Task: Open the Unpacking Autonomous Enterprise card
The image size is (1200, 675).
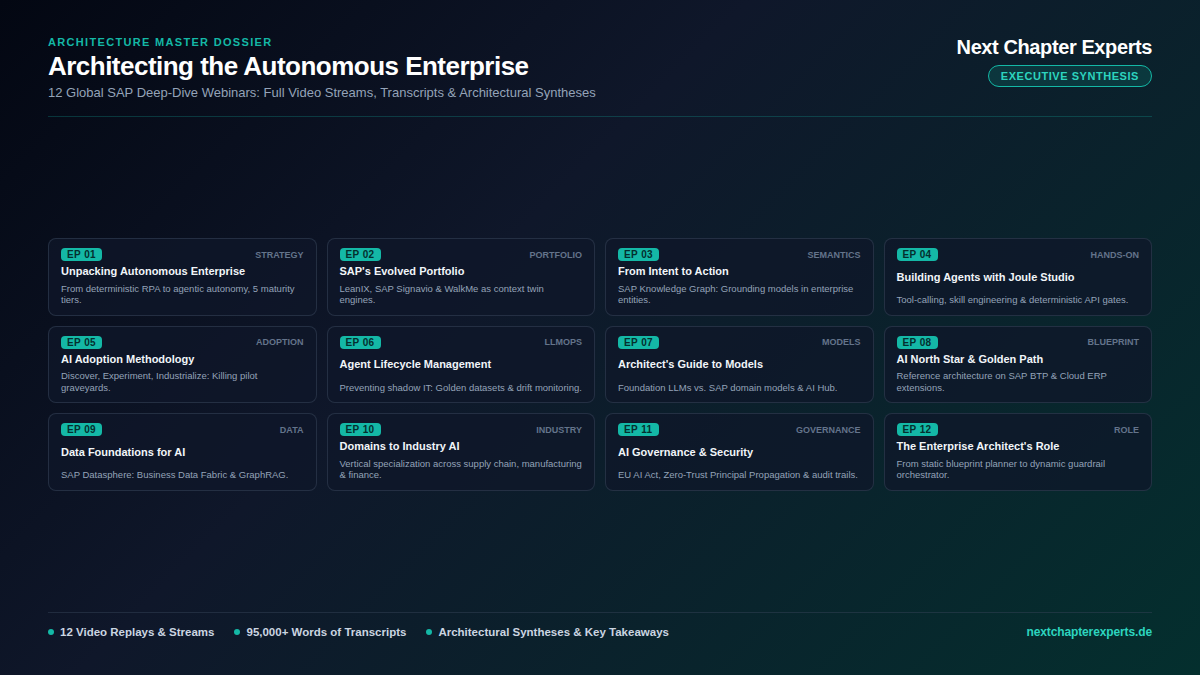Action: coord(182,277)
